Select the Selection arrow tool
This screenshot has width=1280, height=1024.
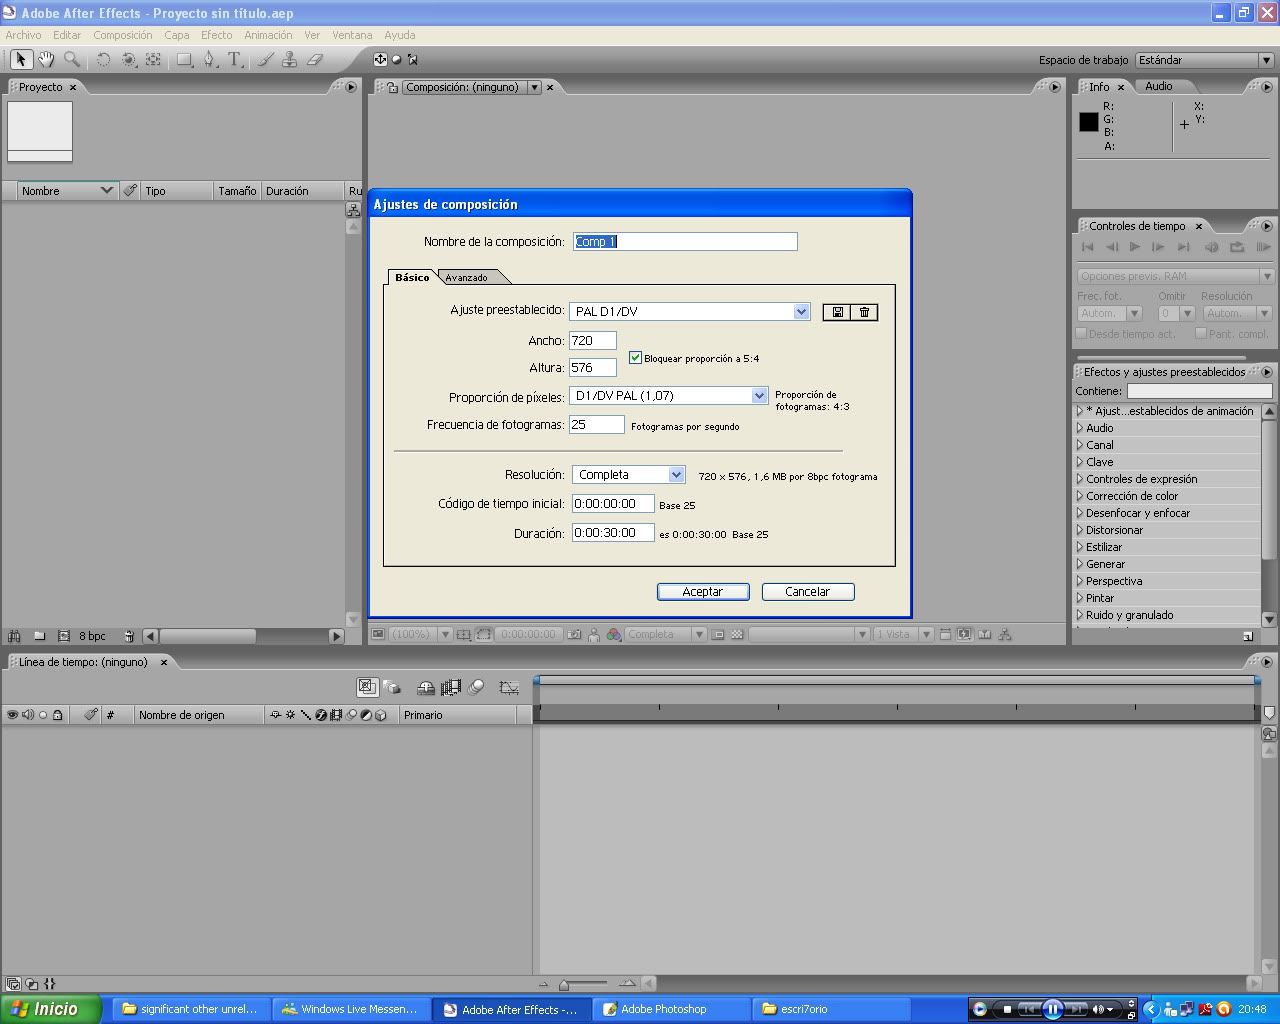pyautogui.click(x=20, y=60)
